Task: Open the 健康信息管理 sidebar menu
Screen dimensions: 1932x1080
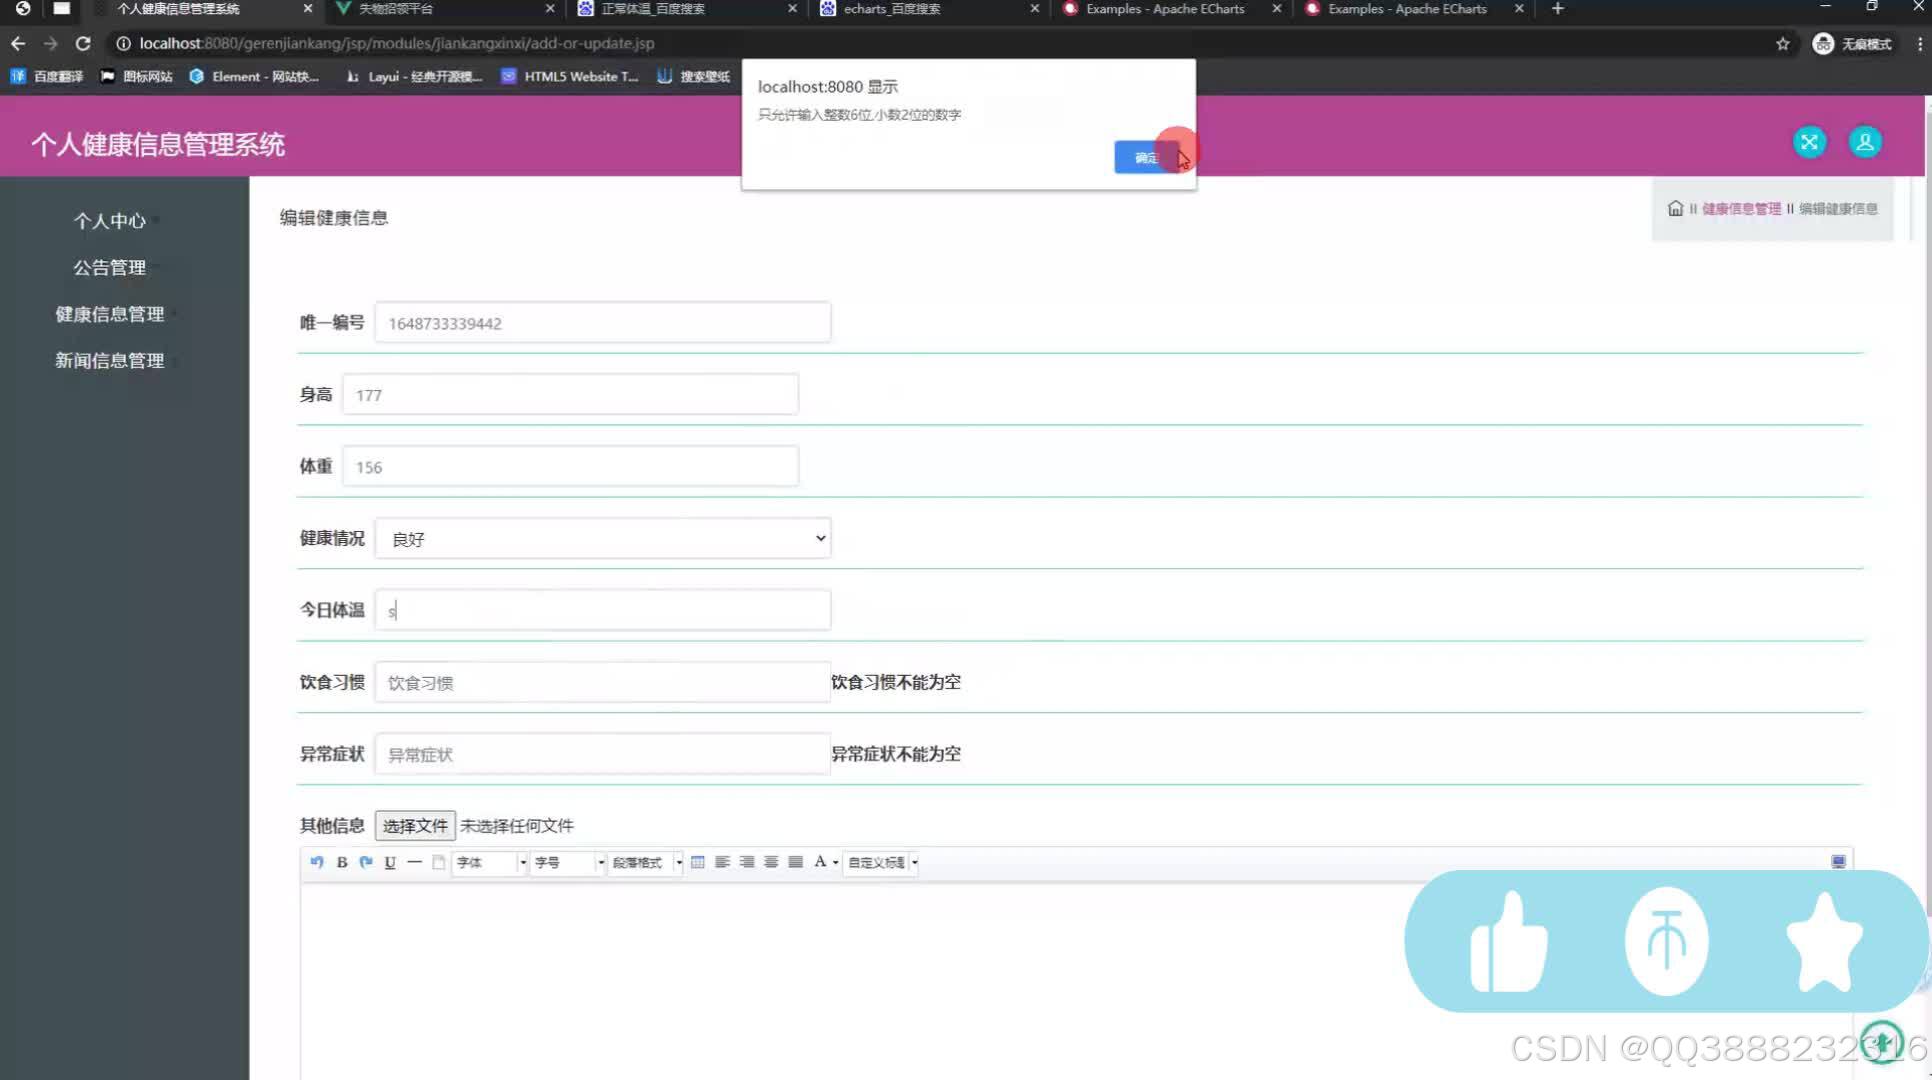Action: [111, 314]
